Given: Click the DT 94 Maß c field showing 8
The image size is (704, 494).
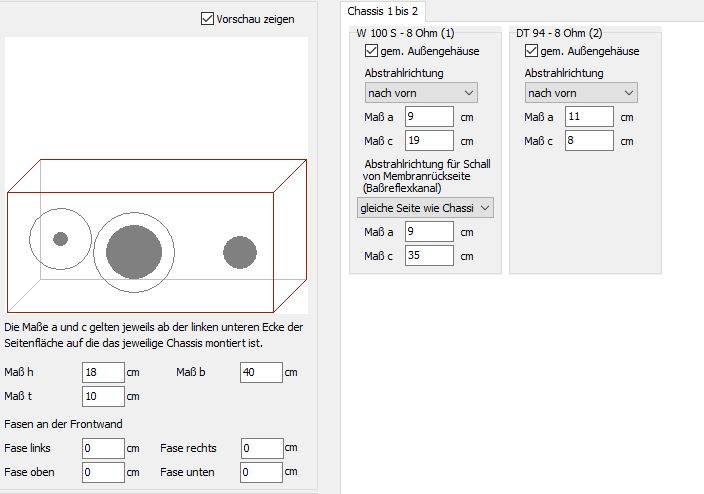Looking at the screenshot, I should pos(588,141).
